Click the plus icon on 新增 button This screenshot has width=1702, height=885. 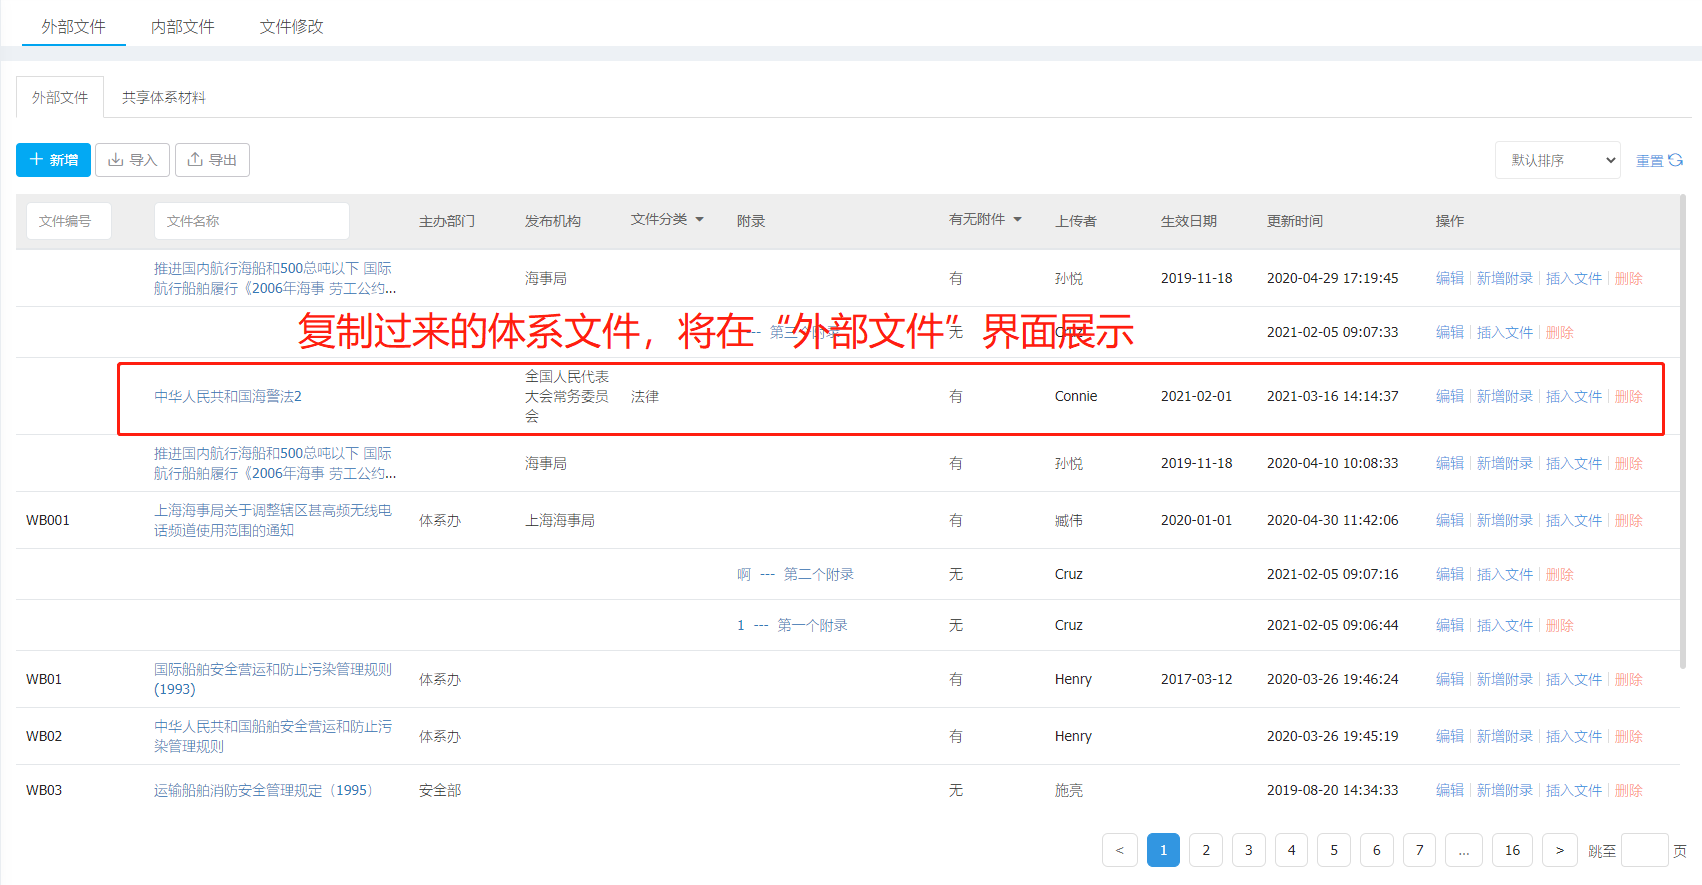36,160
